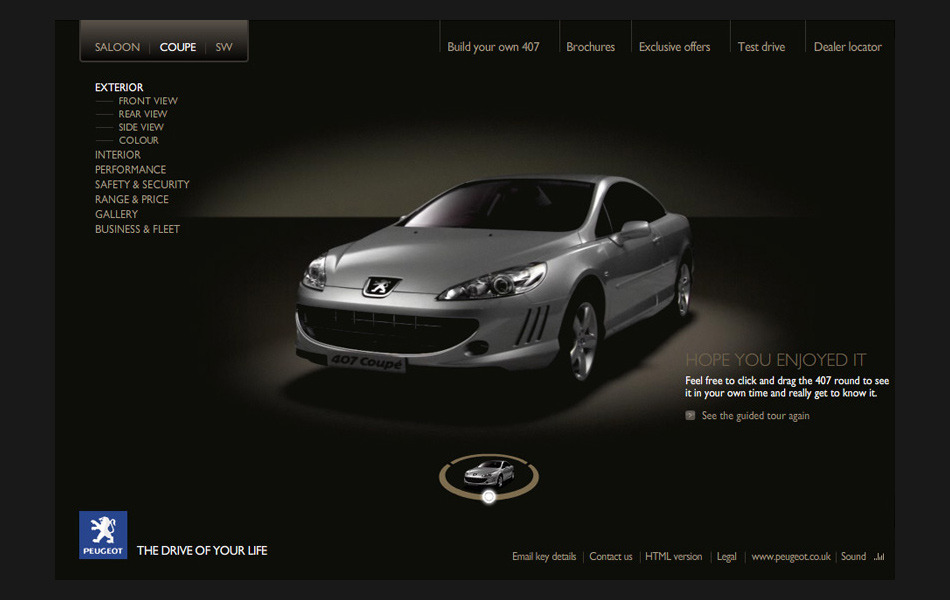This screenshot has height=600, width=950.
Task: Expand the INTERIOR section
Action: point(118,155)
